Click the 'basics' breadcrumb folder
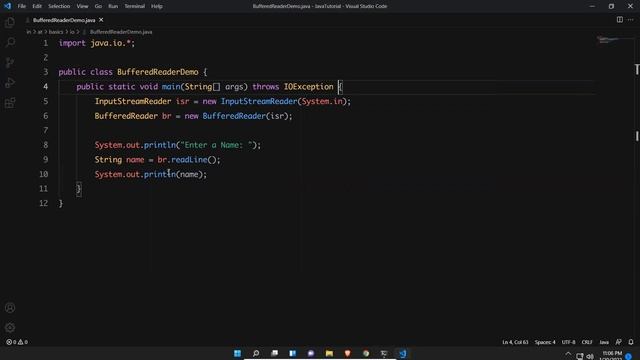Viewport: 640px width, 360px height. pos(56,32)
